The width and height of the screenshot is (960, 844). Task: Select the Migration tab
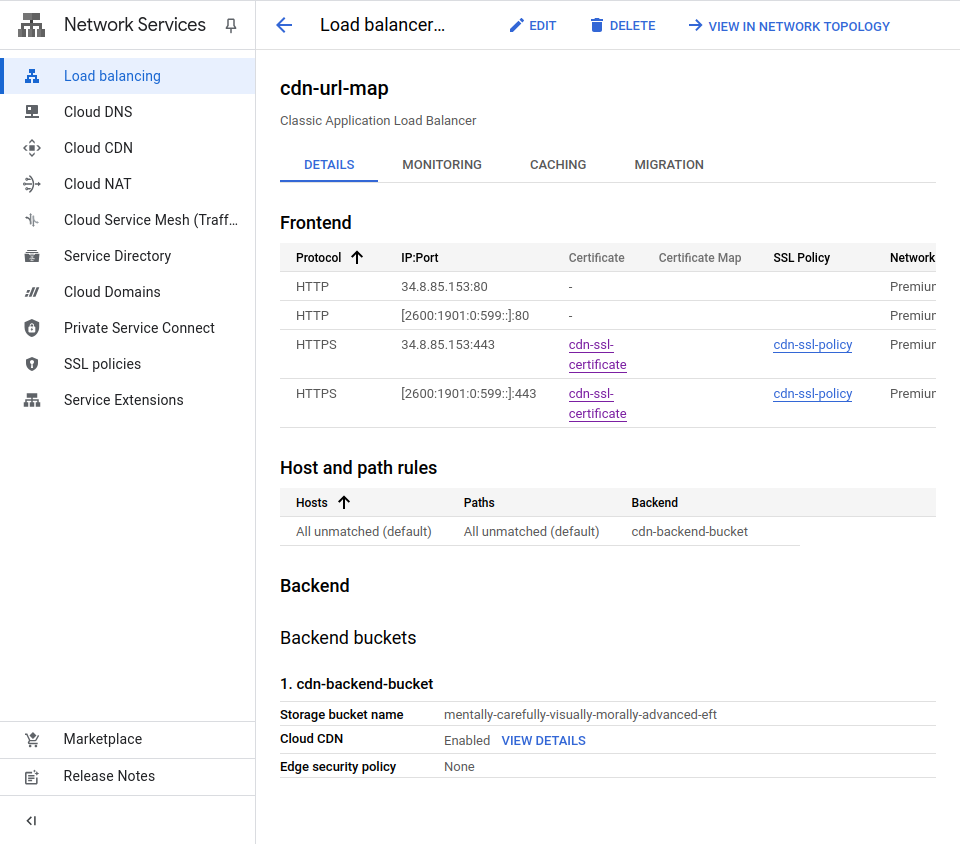[x=669, y=165]
